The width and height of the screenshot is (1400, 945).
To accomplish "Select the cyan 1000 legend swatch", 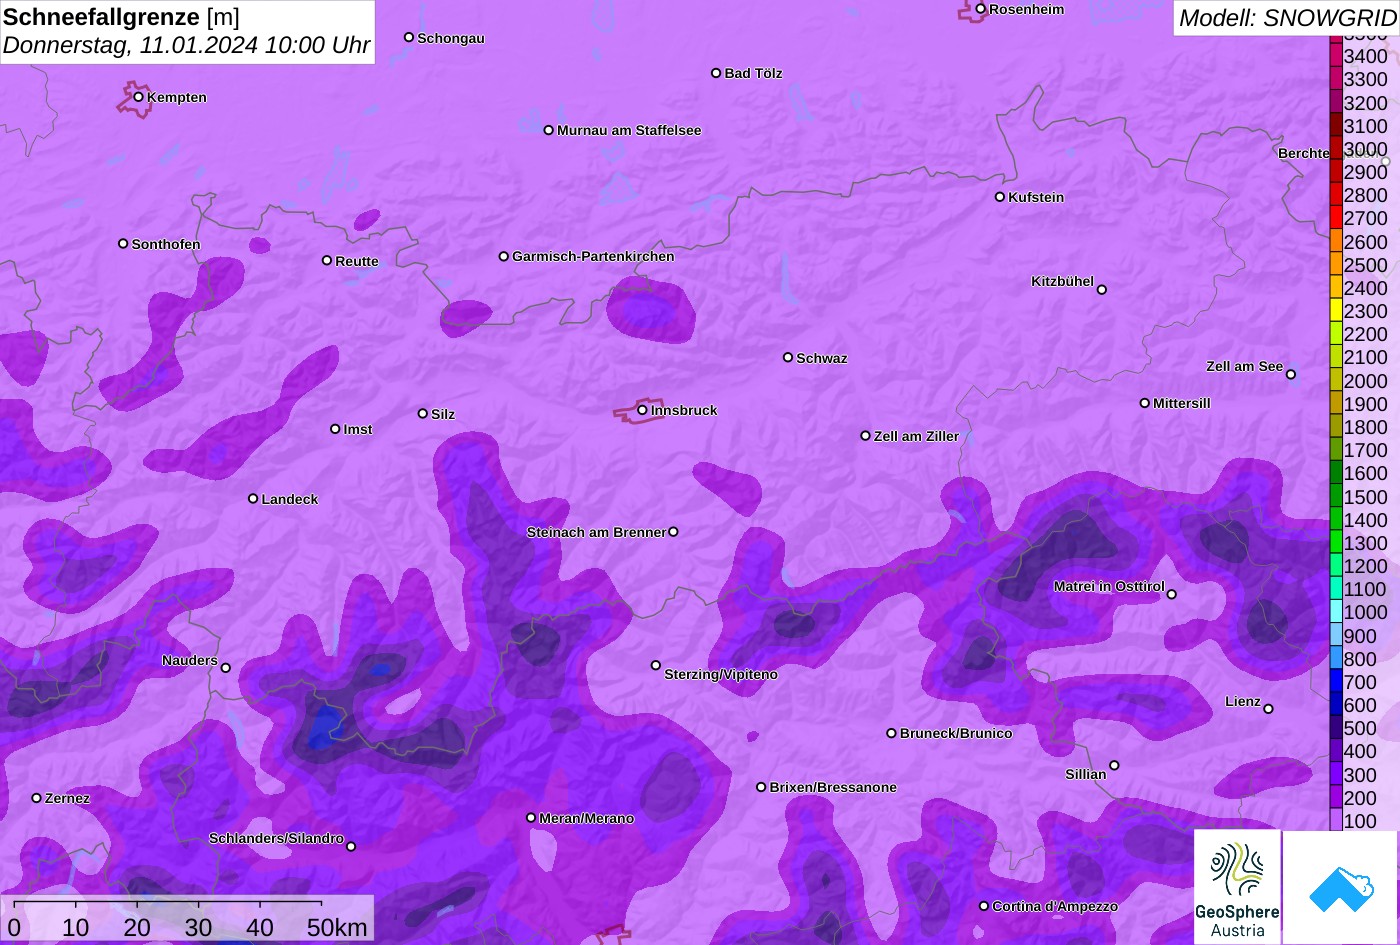I will [x=1336, y=612].
